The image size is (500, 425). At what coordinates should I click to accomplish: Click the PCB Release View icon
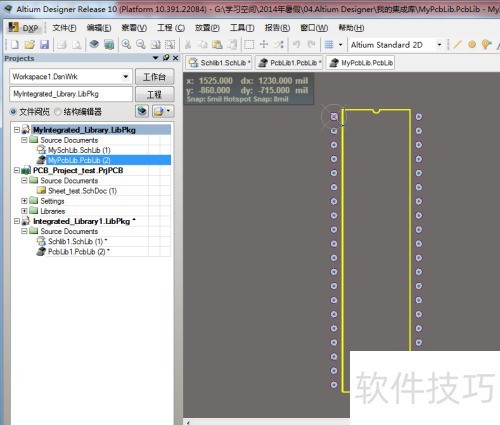coord(109,44)
